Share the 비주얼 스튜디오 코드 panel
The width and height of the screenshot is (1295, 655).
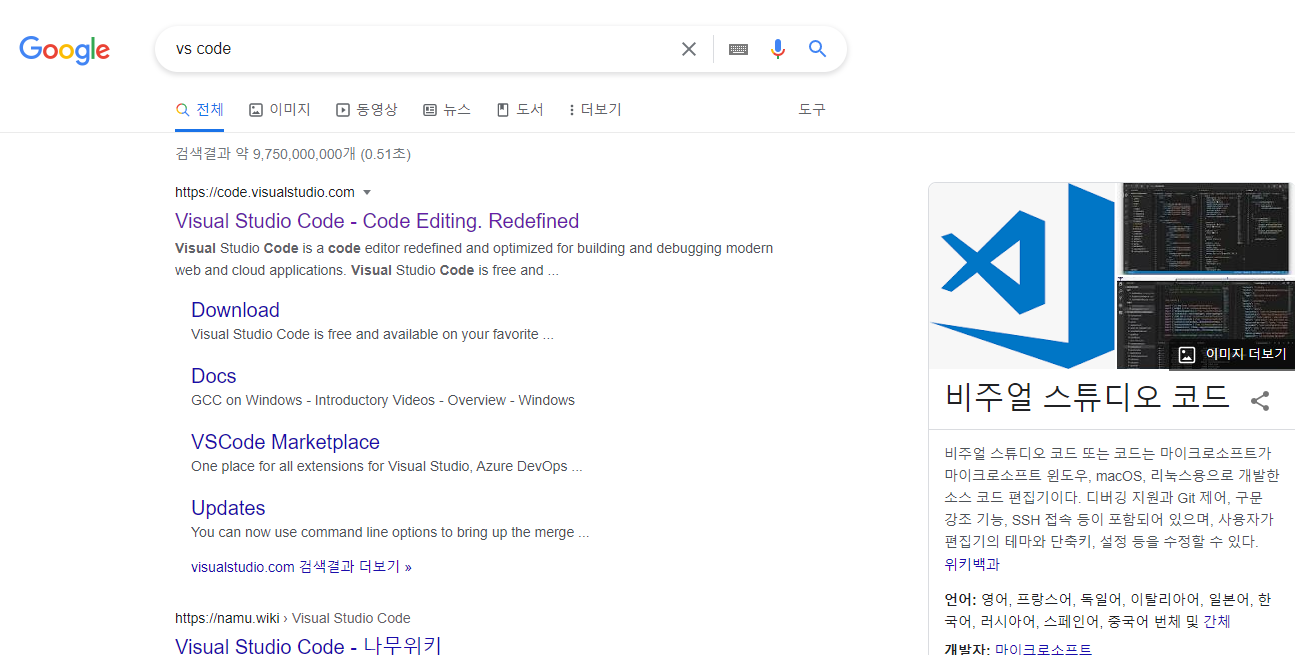[x=1260, y=401]
